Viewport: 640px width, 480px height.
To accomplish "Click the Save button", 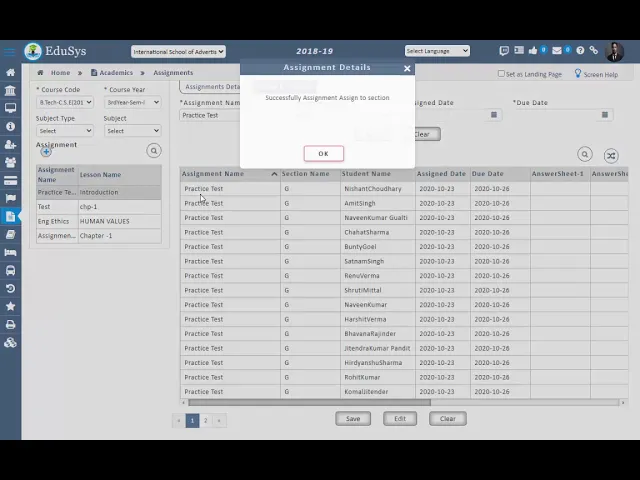I will coord(353,418).
